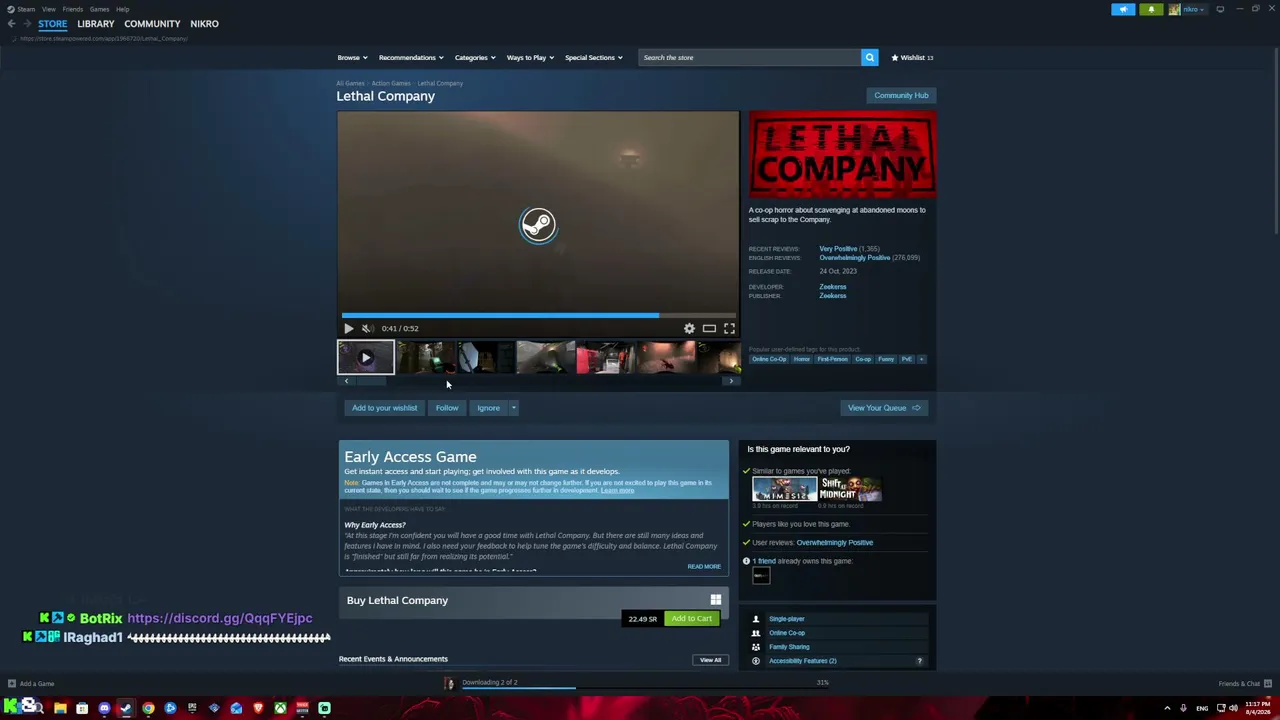Open the notifications bell icon
1280x720 pixels.
click(x=1151, y=9)
